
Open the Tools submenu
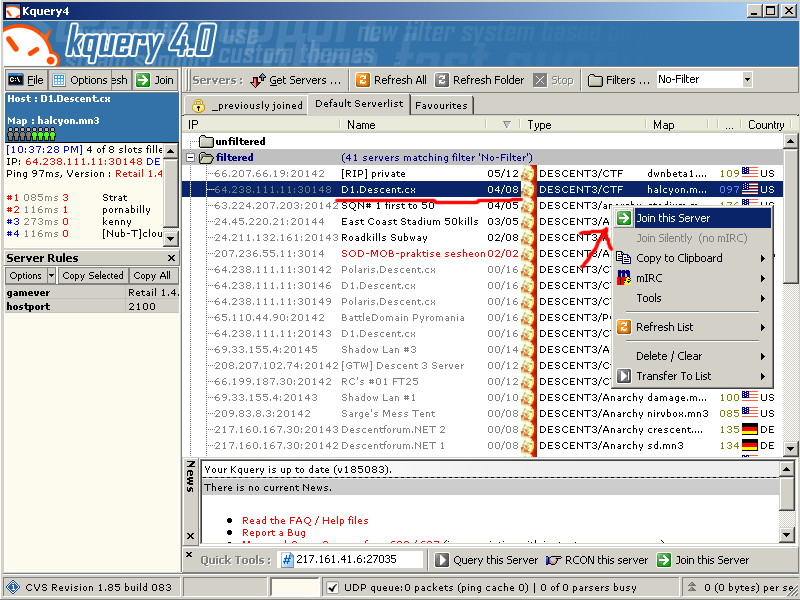tap(692, 298)
